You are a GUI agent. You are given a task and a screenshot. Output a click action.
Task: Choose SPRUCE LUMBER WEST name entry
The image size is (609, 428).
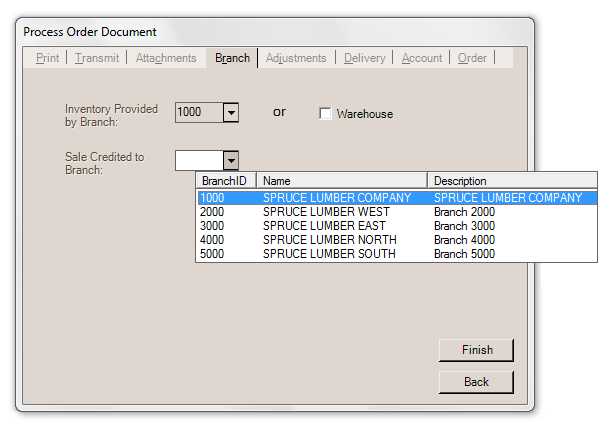(x=326, y=212)
